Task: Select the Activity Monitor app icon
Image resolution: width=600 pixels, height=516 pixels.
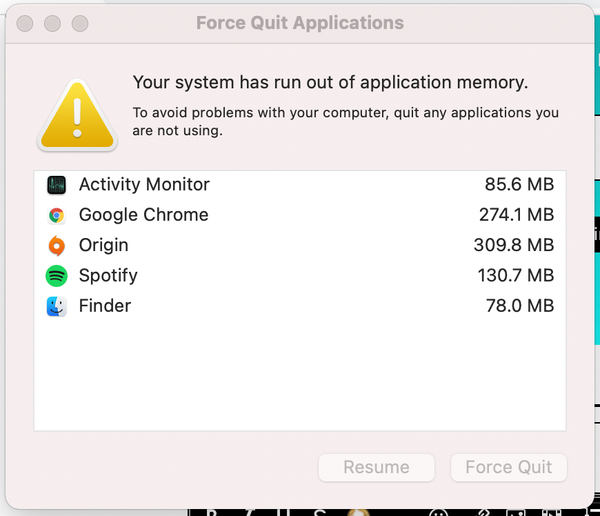Action: point(56,185)
